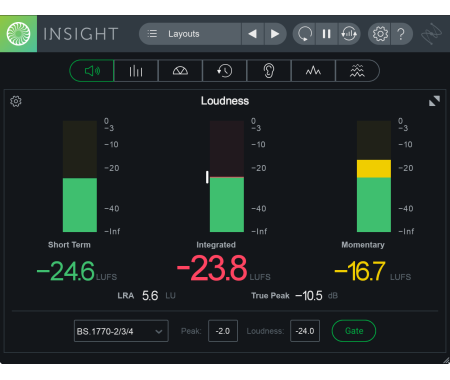This screenshot has width=450, height=380.
Task: Click the Loudness target field -24.0
Action: [x=305, y=331]
